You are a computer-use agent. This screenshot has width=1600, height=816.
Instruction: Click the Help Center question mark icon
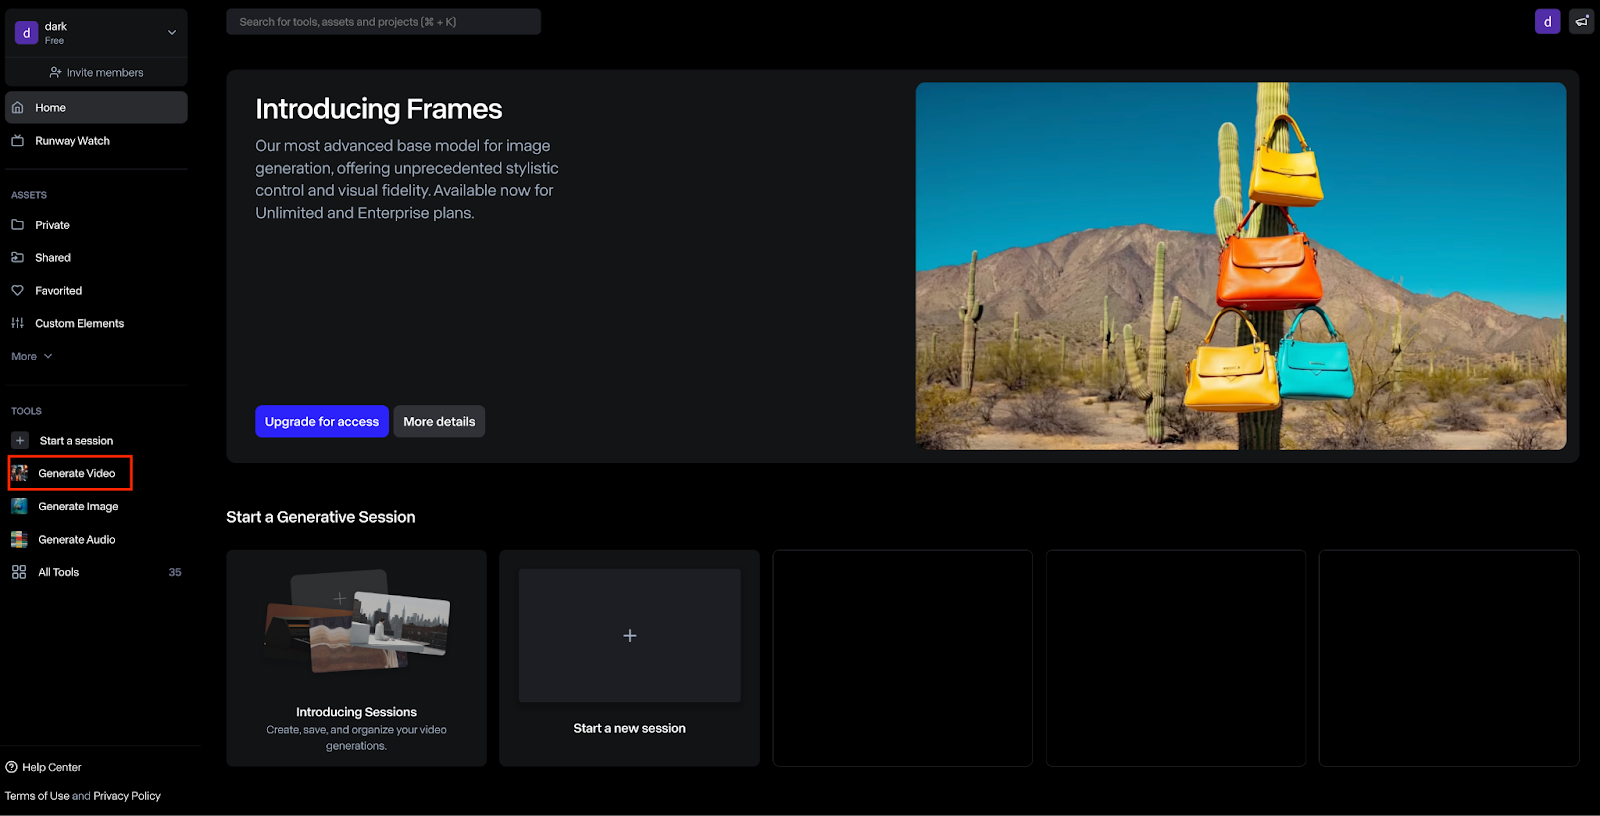tap(12, 767)
